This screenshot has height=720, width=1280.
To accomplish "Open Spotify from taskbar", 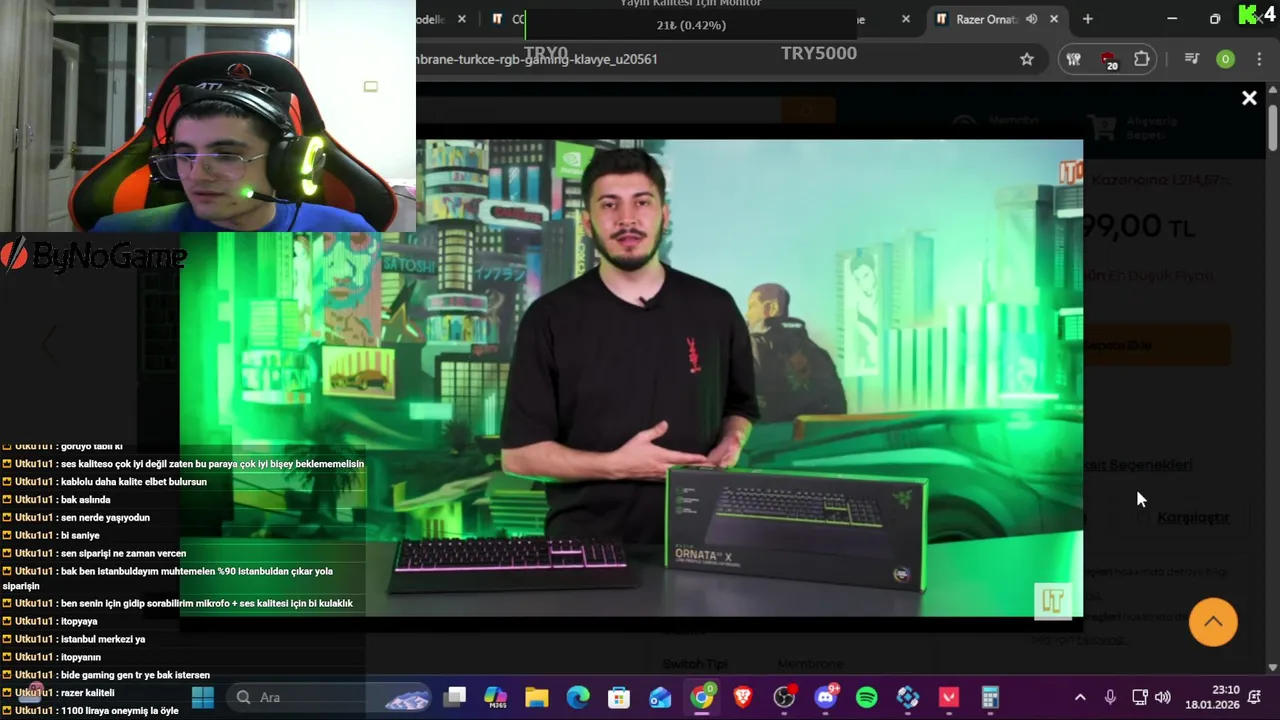I will pyautogui.click(x=867, y=697).
